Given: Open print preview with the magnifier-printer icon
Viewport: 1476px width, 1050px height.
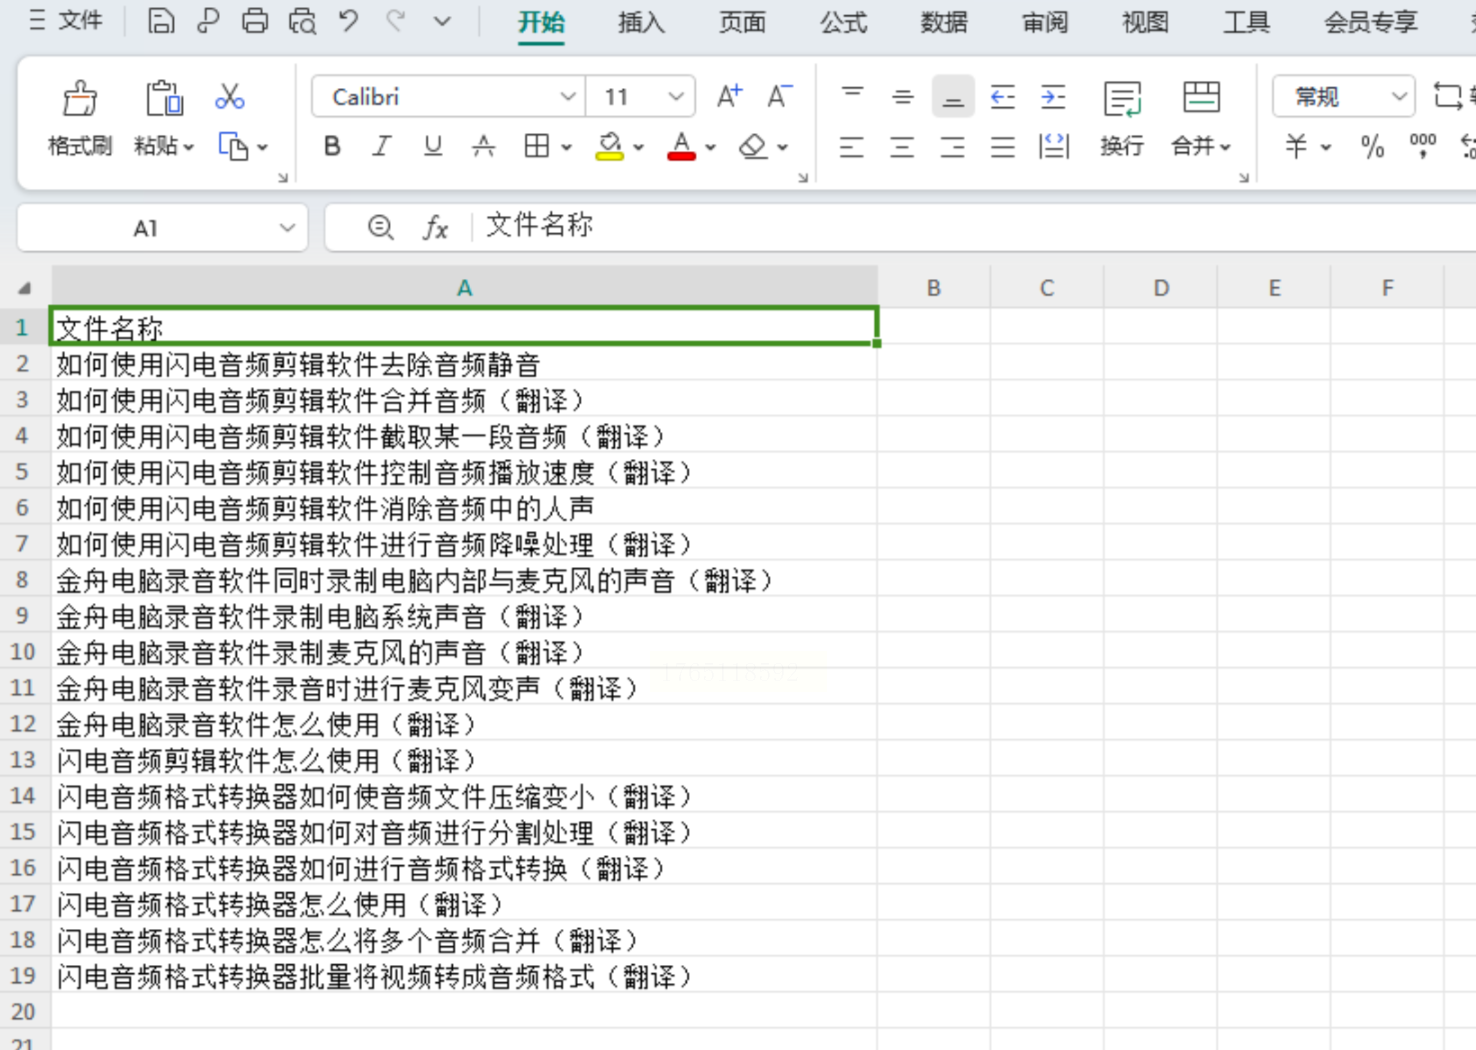Looking at the screenshot, I should [x=302, y=21].
